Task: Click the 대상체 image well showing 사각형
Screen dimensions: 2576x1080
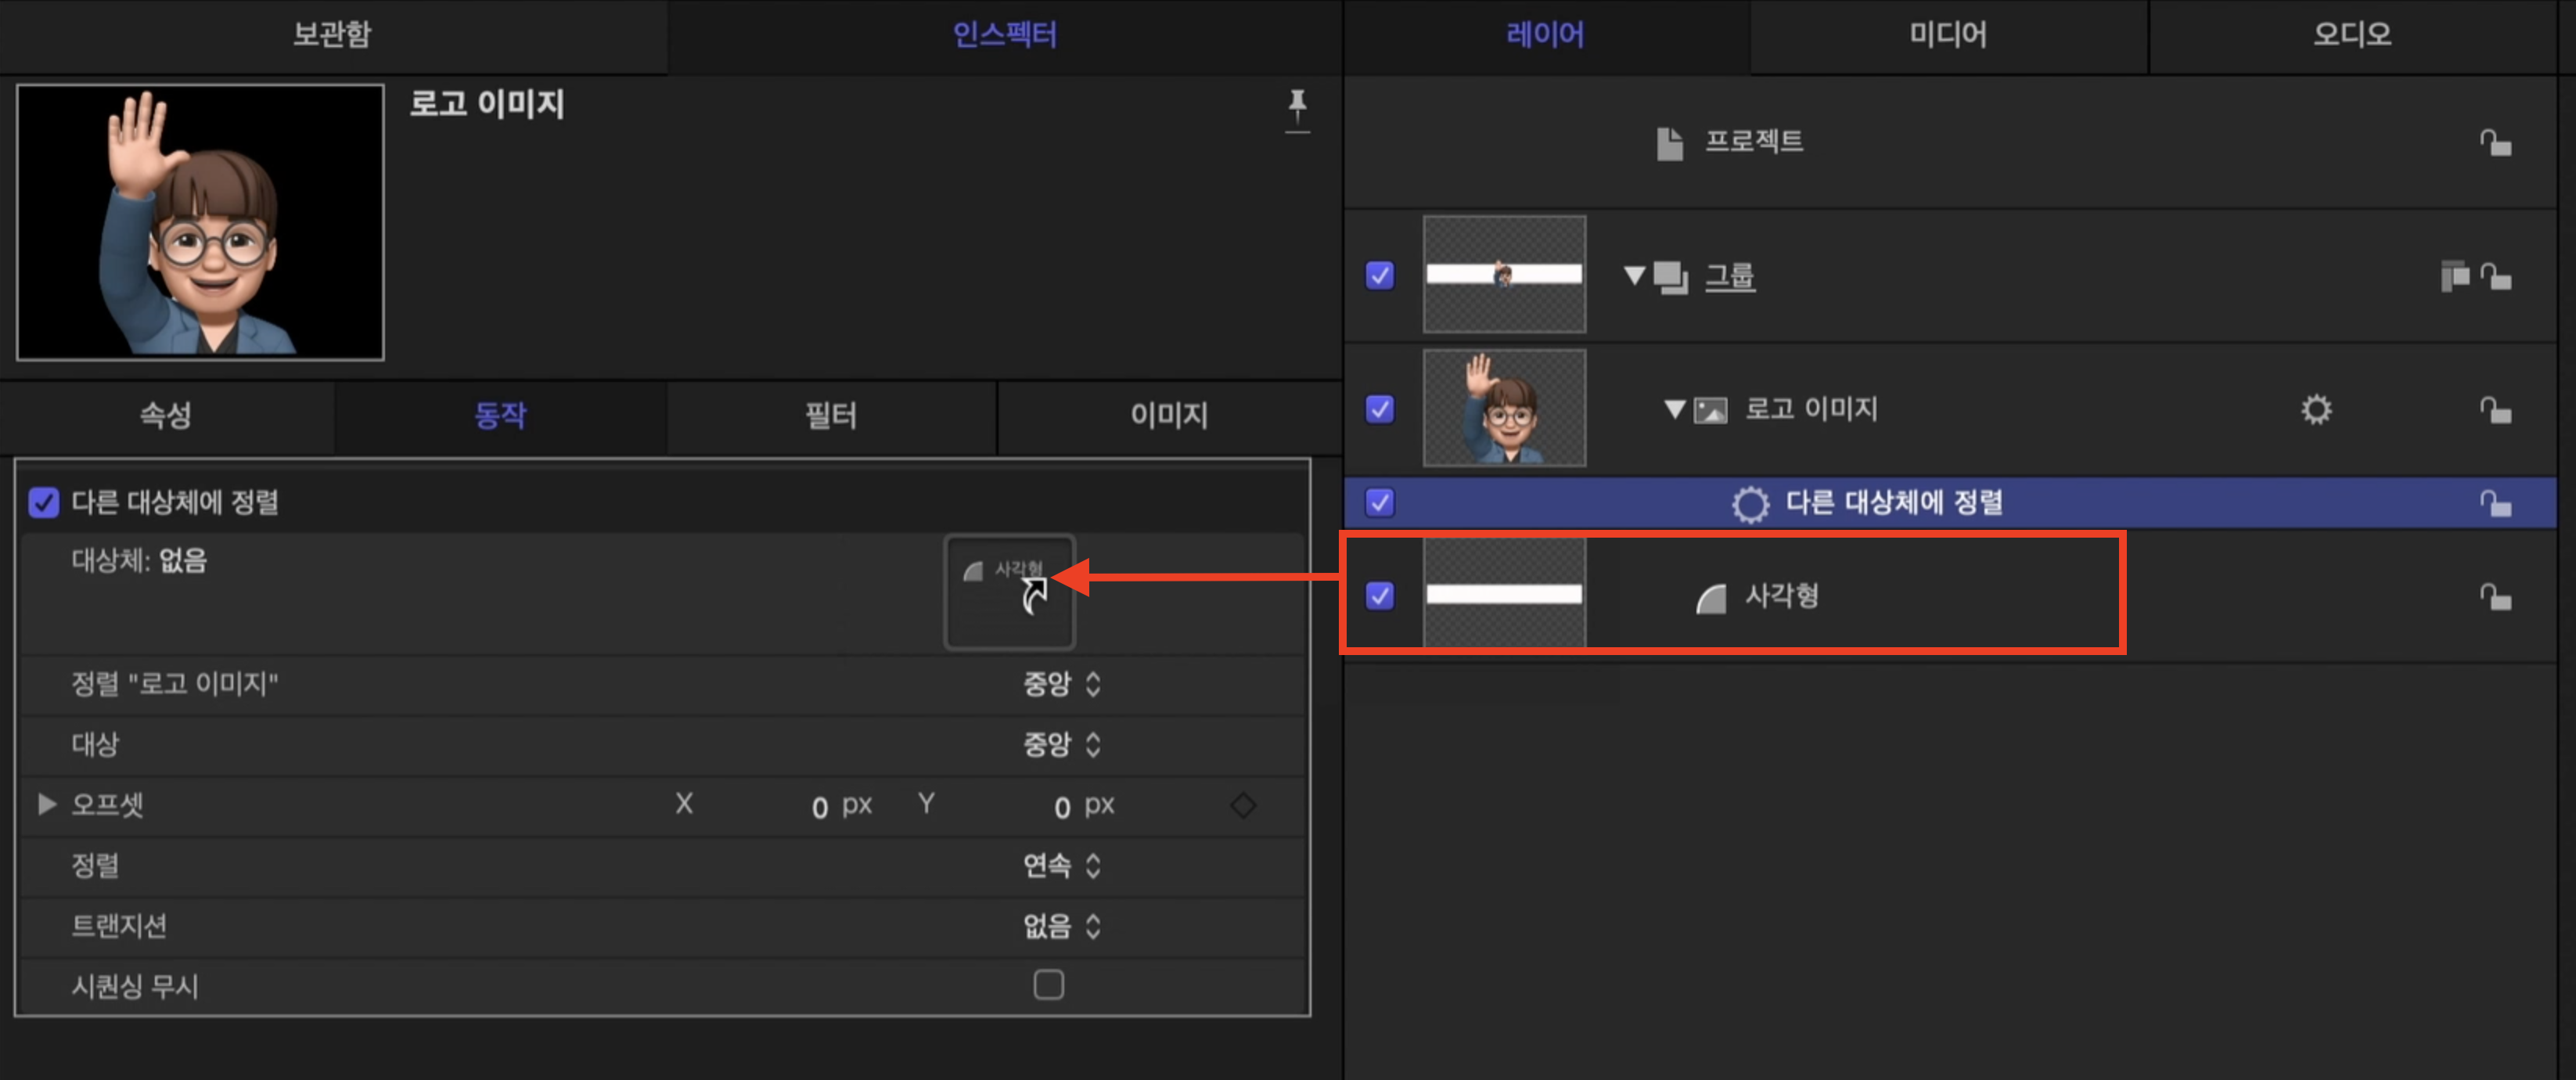Action: pos(1009,592)
